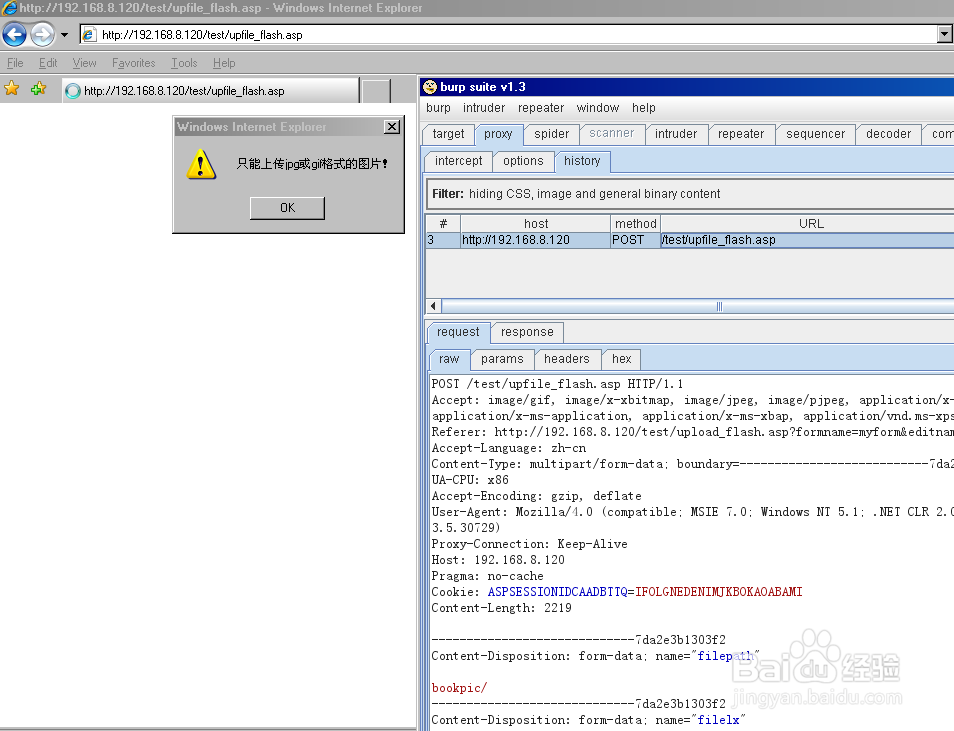Switch to the scanner tab
The height and width of the screenshot is (731, 954).
click(x=611, y=133)
